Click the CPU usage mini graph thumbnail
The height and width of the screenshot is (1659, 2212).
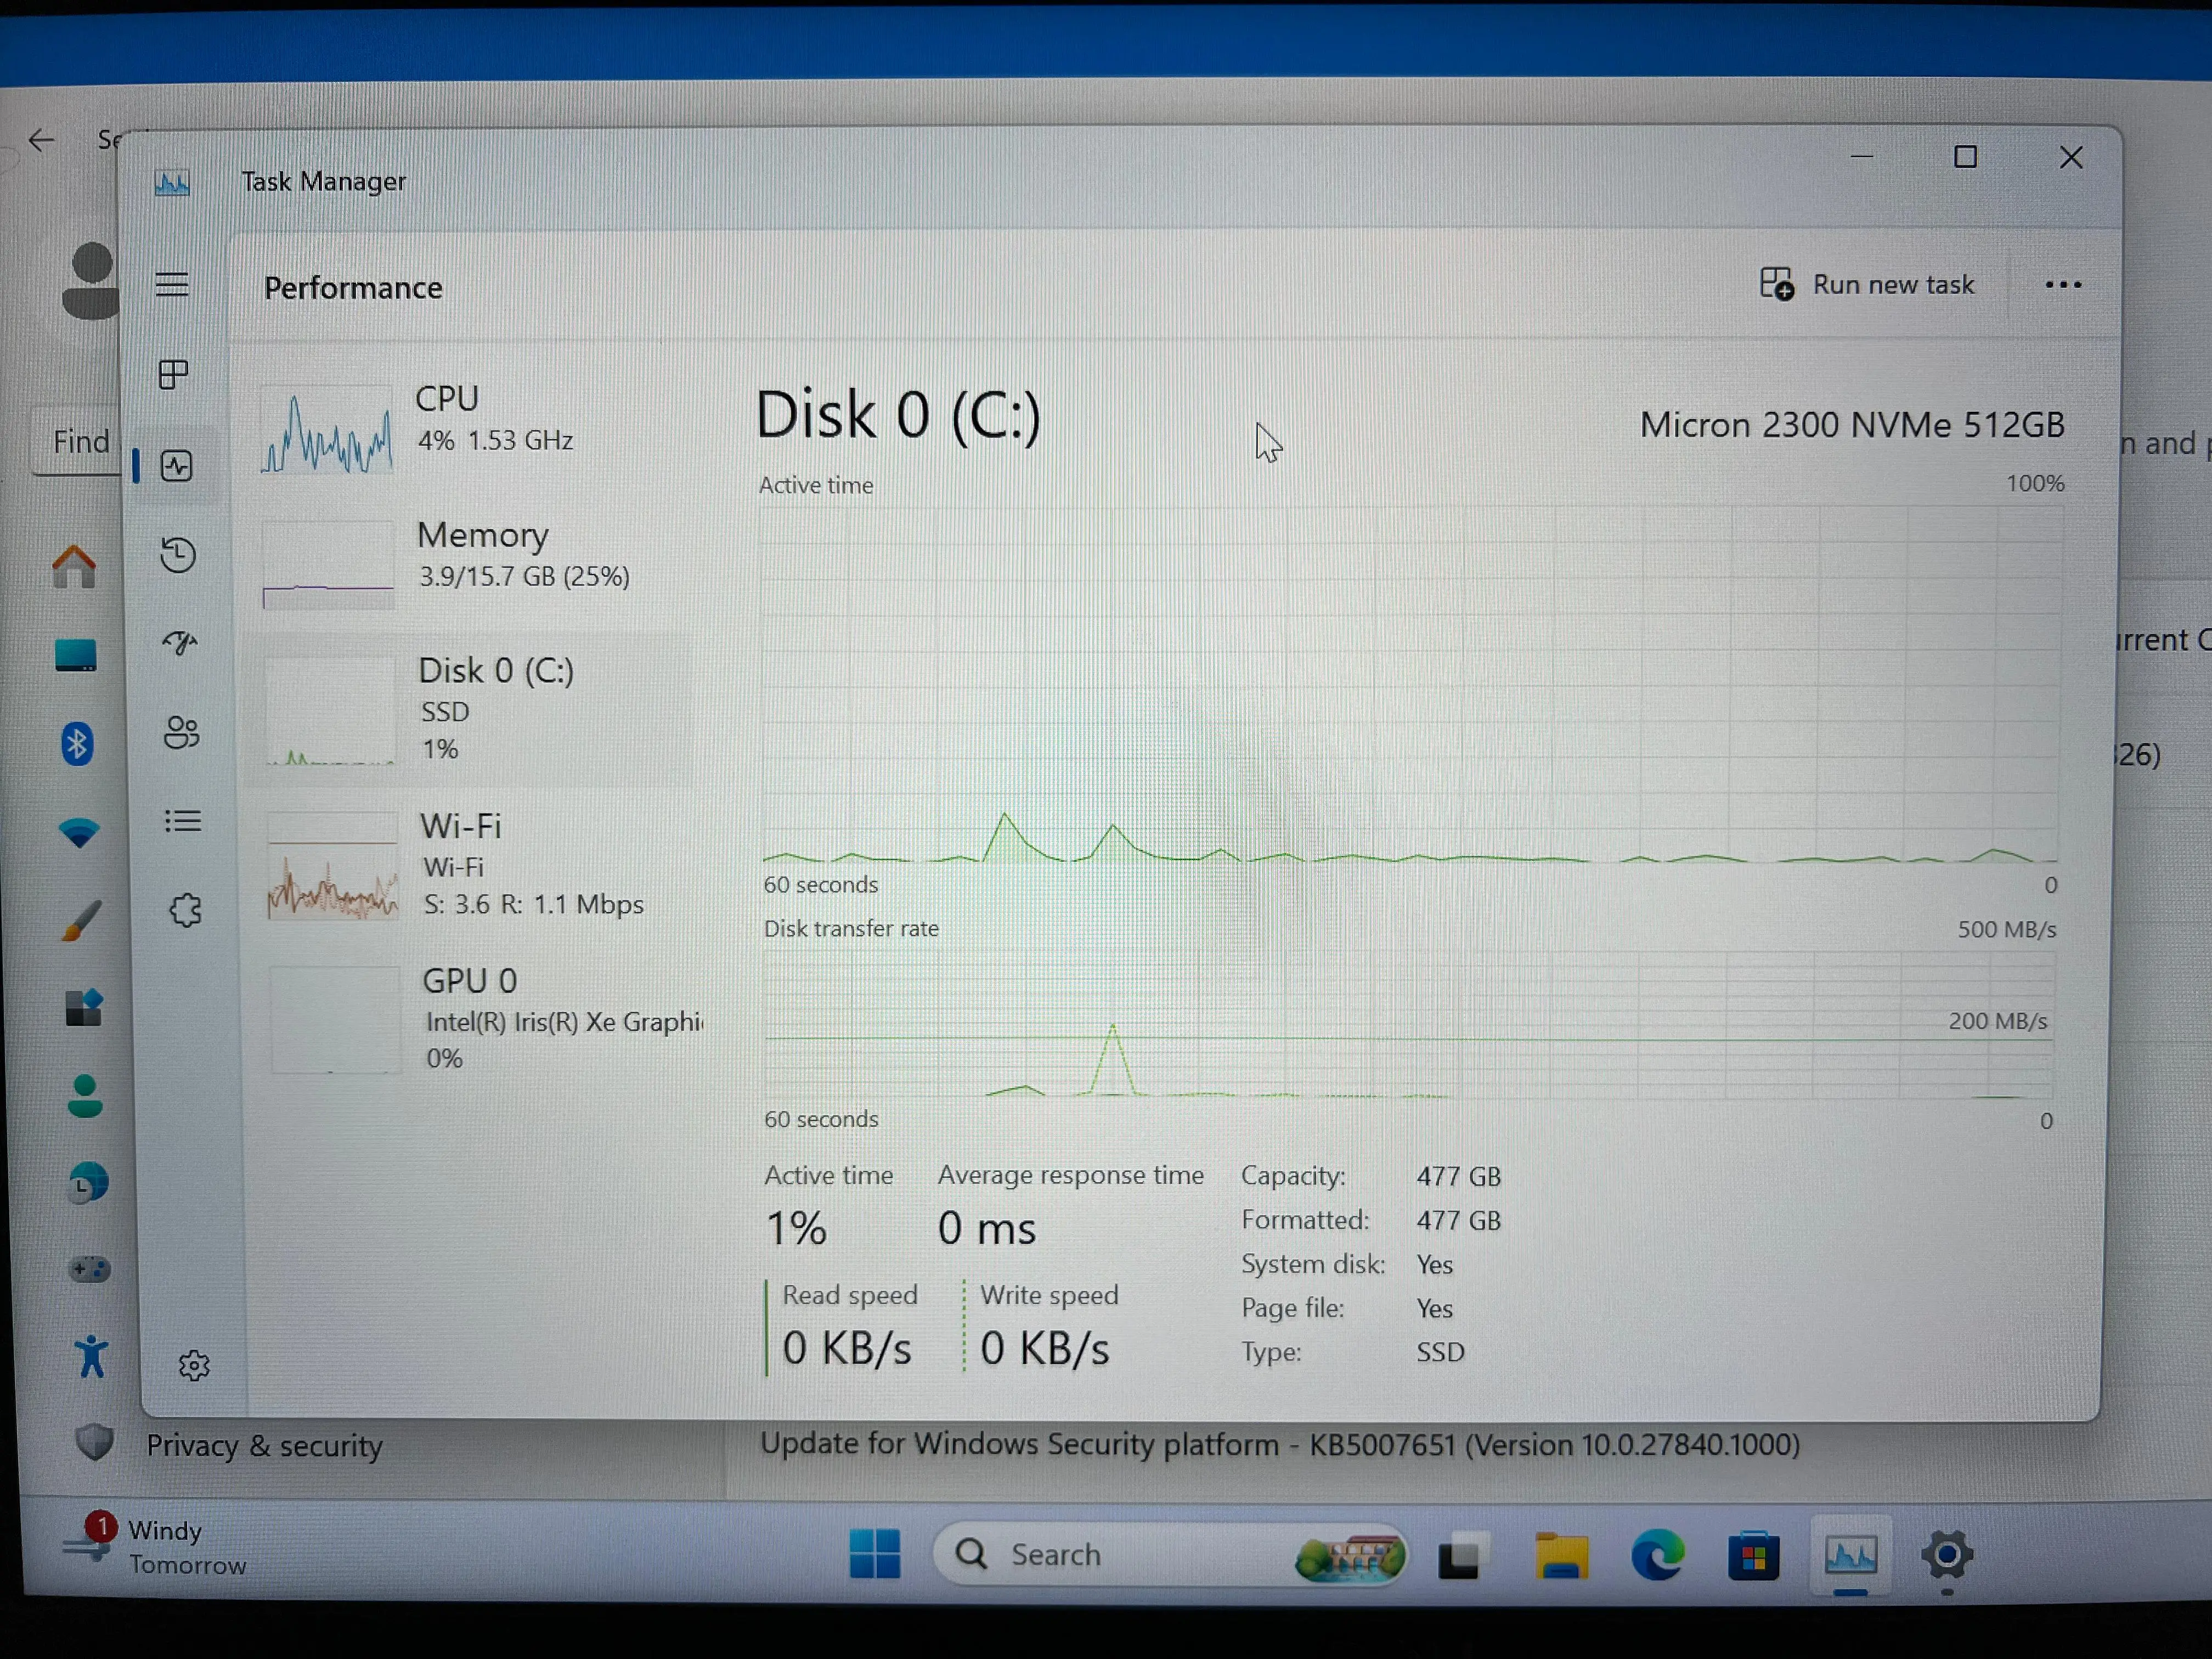(326, 430)
